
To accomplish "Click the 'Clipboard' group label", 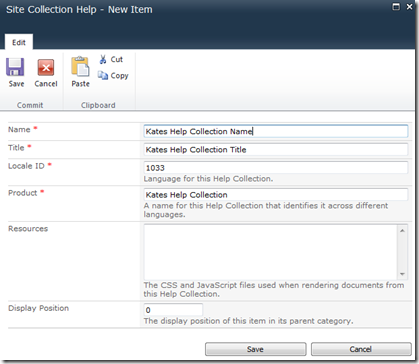I will [x=98, y=105].
